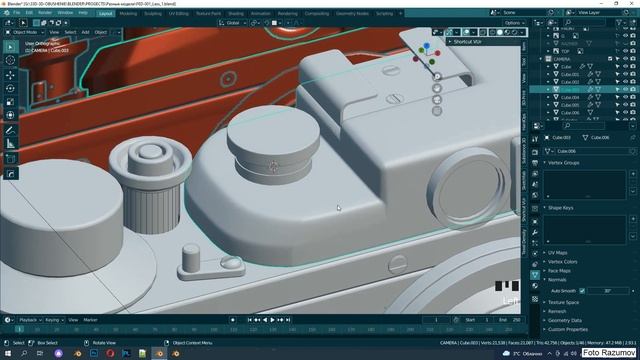Open timeline Marker menu
Viewport: 640px width, 360px height.
point(91,320)
